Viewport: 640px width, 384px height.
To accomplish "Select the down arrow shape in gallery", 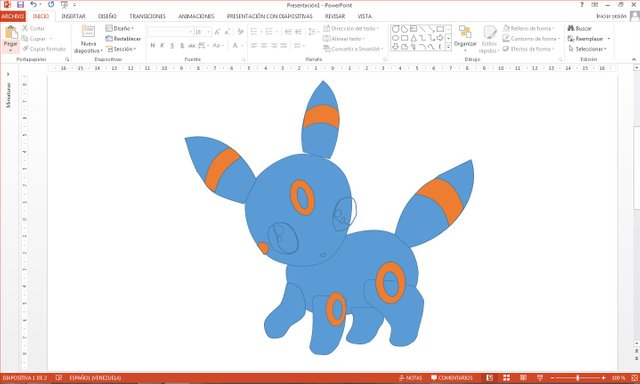I will (x=396, y=47).
